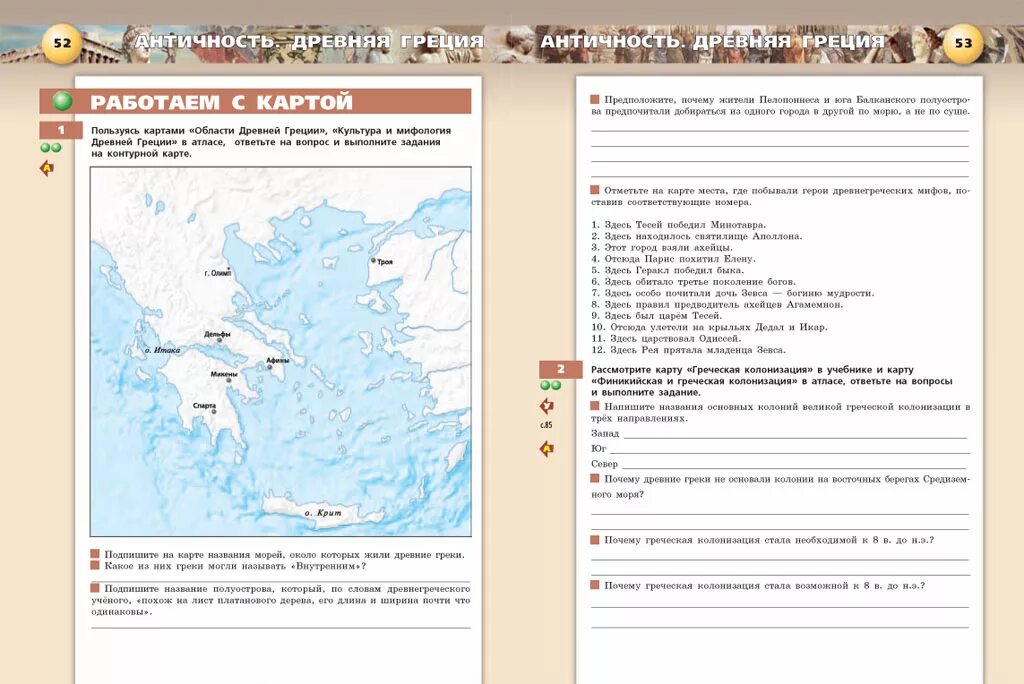Viewport: 1024px width, 684px height.
Task: Click item "1. Здесь Тесей победил Минотавра."
Action: click(679, 225)
